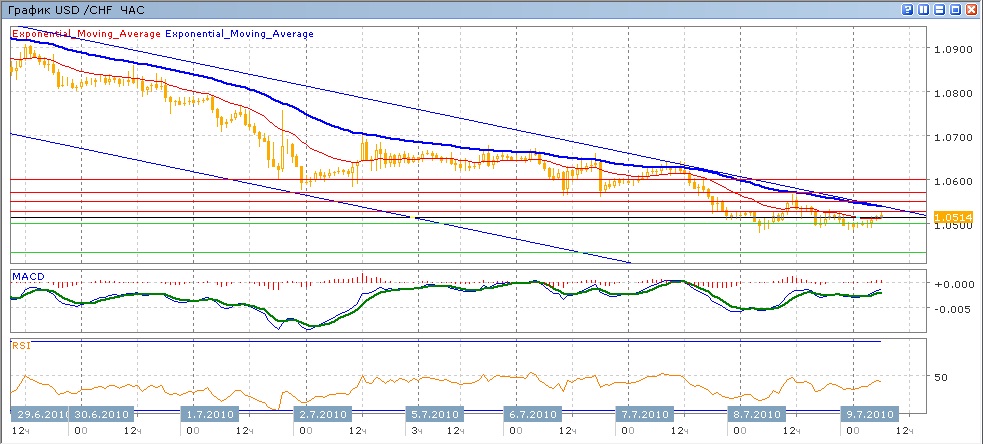
Task: Click the orange 1.0514 current price tag
Action: pos(947,216)
